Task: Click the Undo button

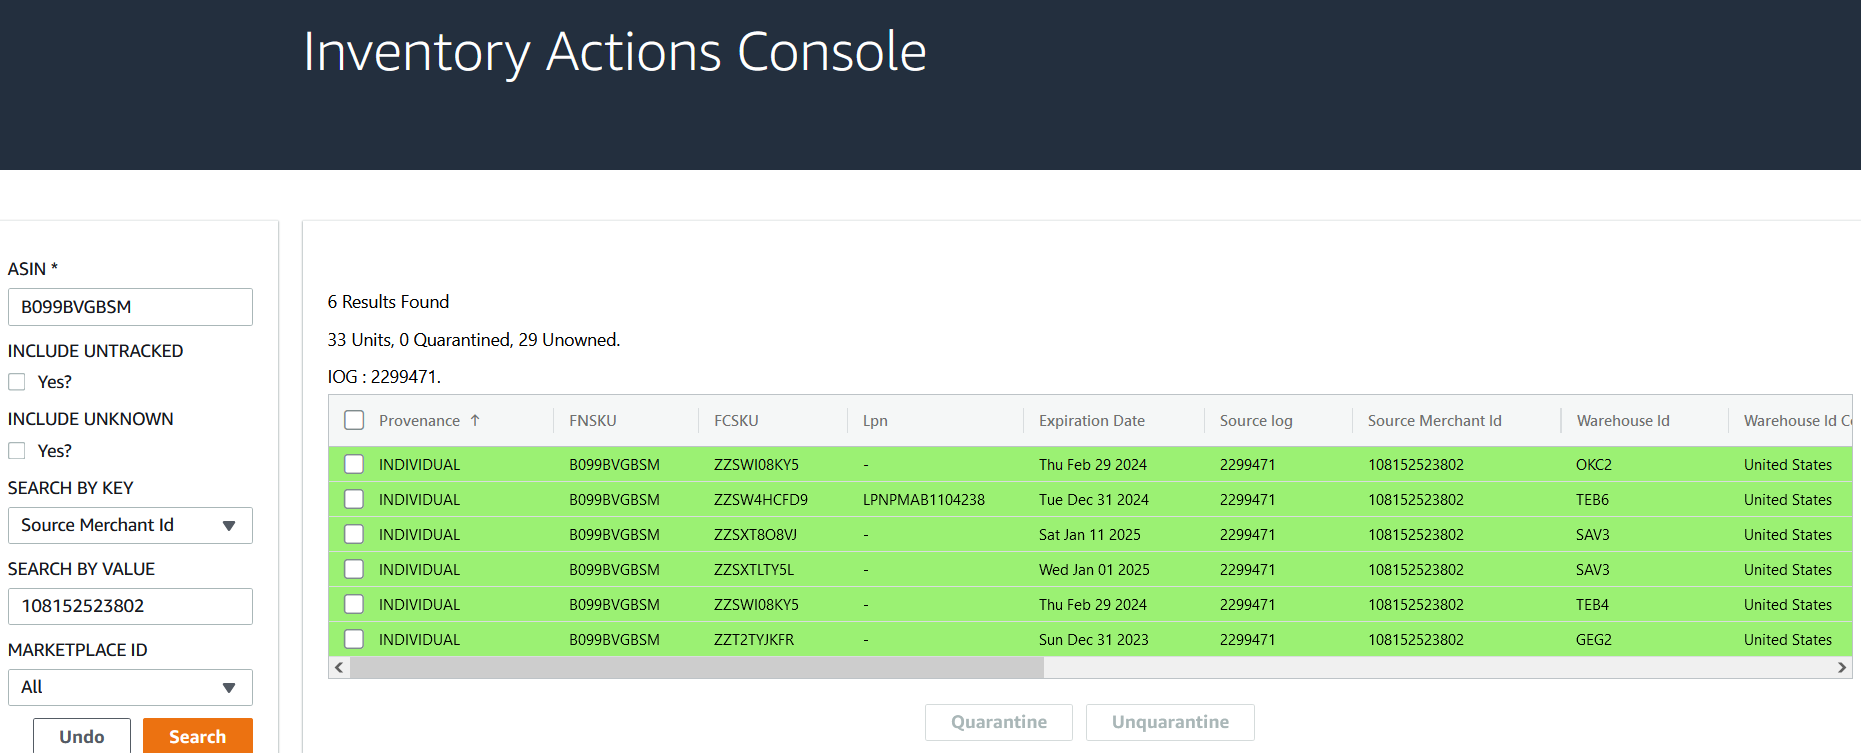Action: [82, 736]
